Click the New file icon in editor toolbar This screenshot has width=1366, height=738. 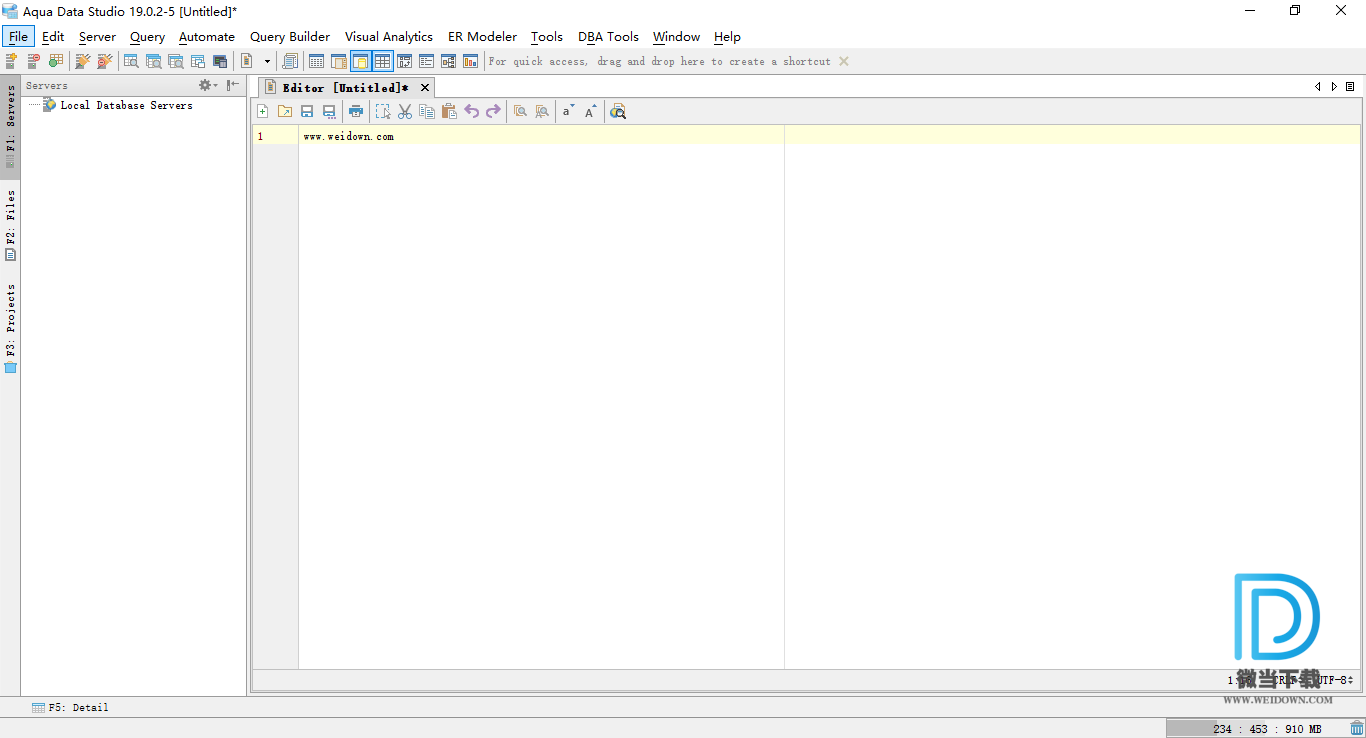263,111
